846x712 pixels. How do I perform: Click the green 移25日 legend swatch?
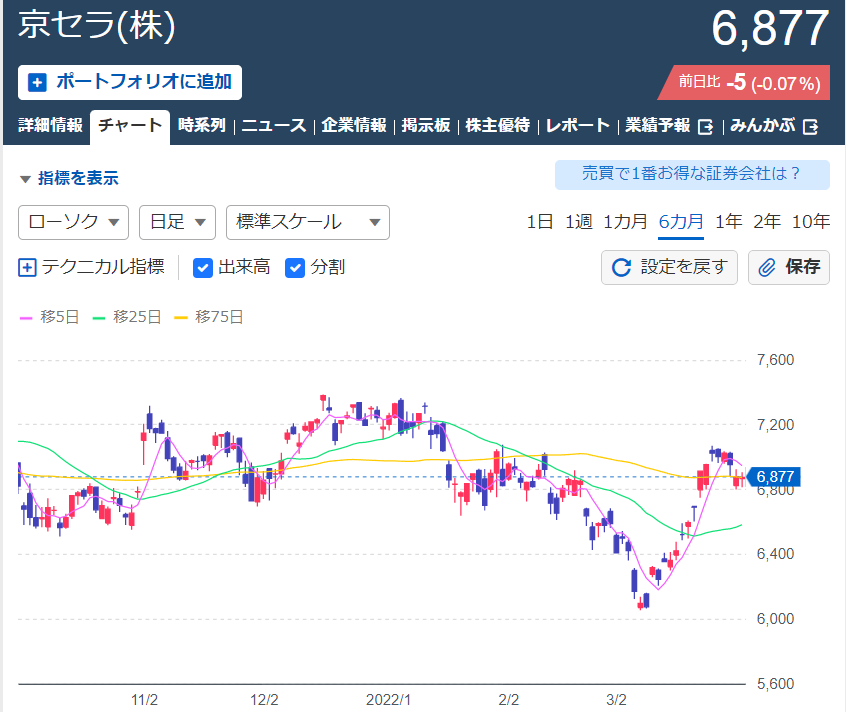click(x=99, y=318)
